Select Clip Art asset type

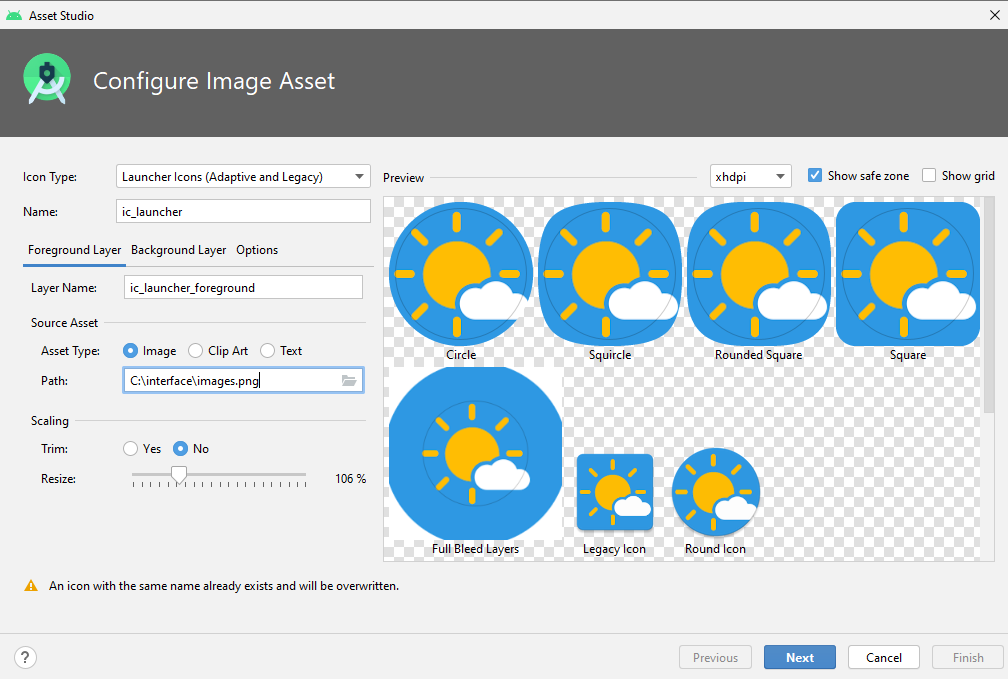coord(196,351)
